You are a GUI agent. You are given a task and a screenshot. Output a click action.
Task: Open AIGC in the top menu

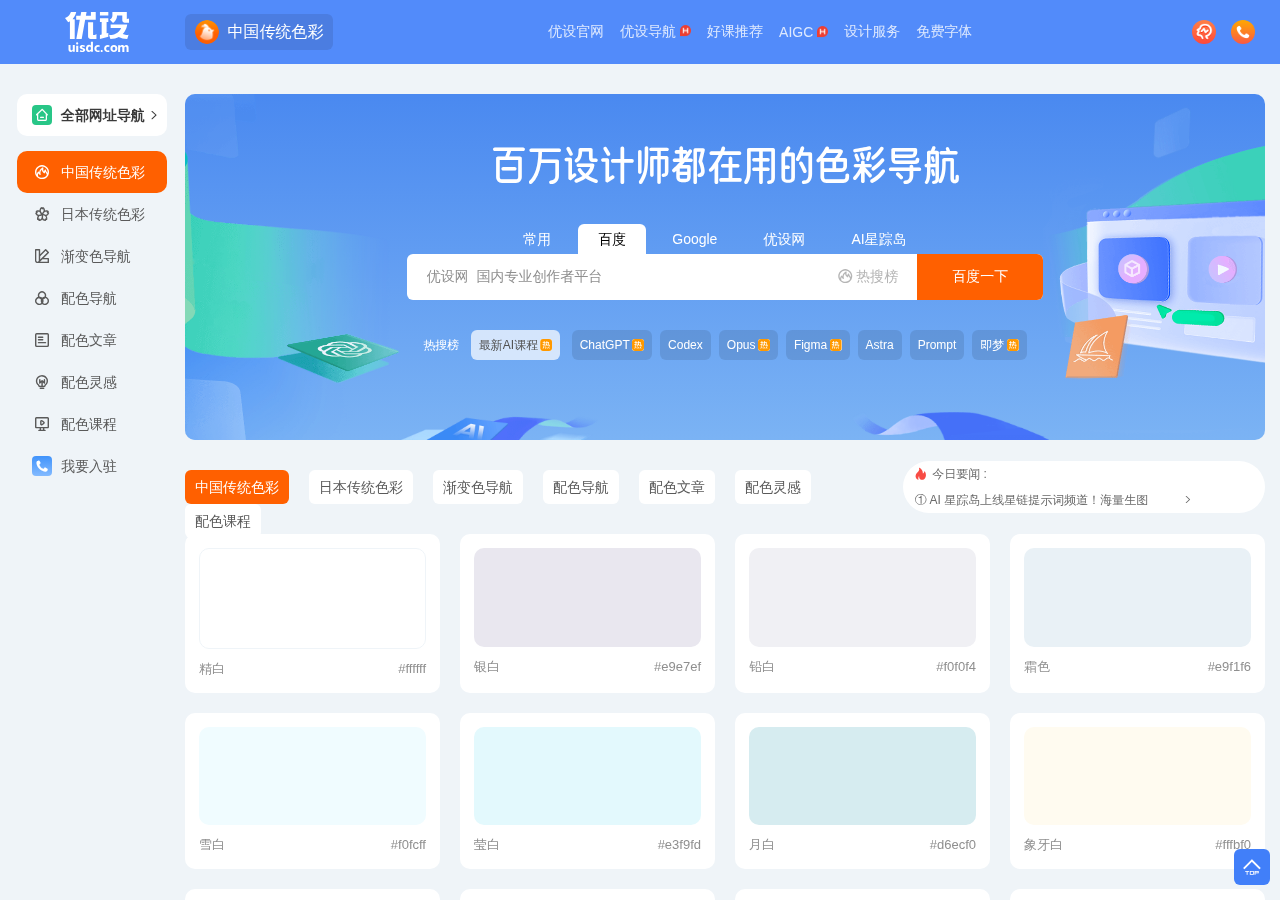(x=796, y=32)
